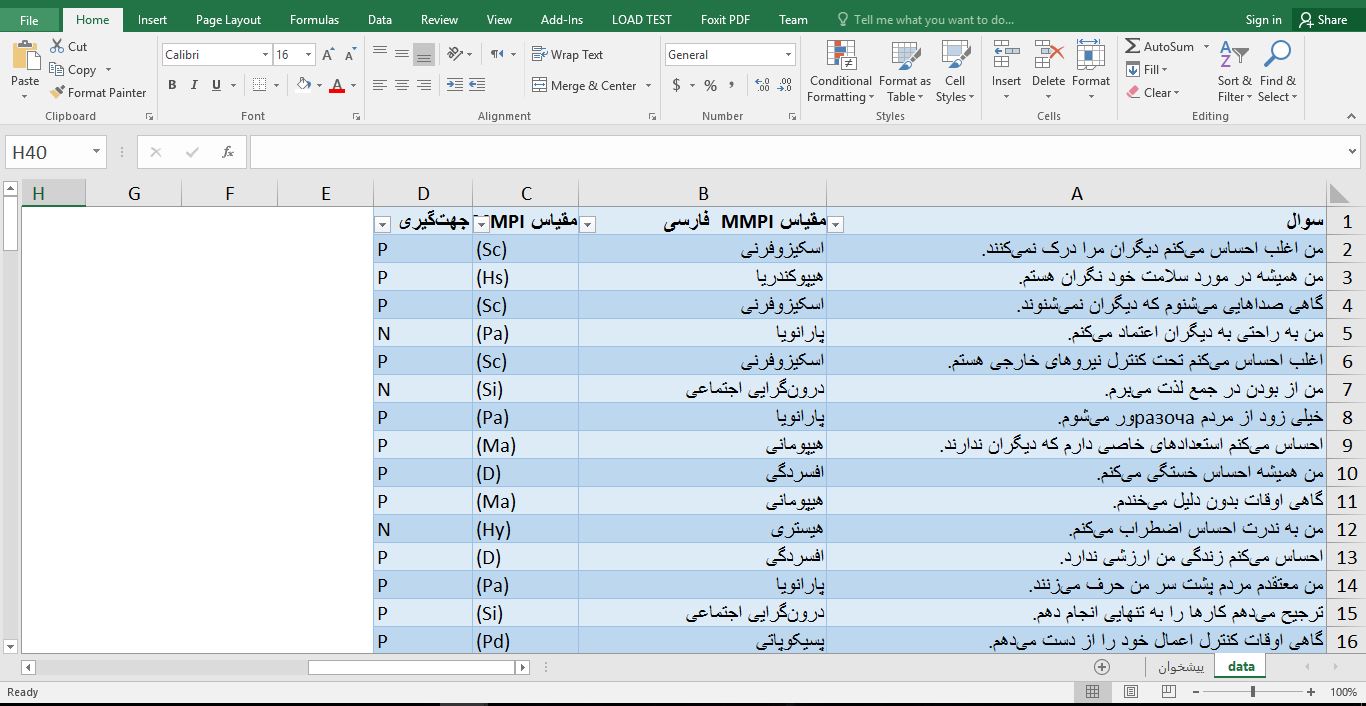
Task: Open Conditional Formatting menu
Action: coord(841,72)
